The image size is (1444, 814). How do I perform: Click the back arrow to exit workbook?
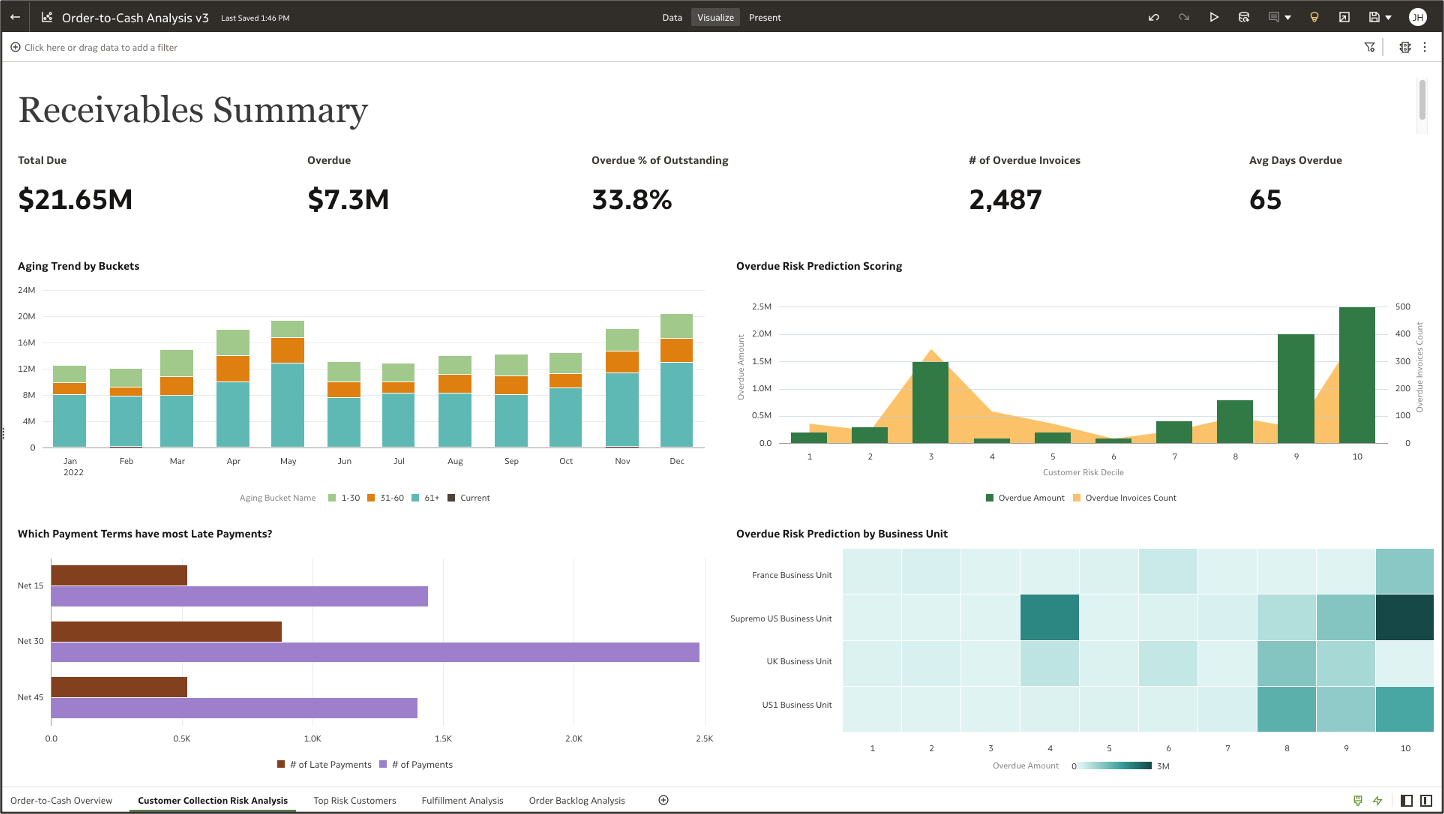15,17
